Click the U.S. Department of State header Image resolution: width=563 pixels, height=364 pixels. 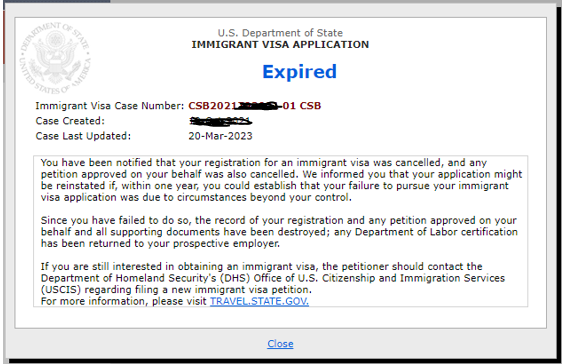[280, 33]
